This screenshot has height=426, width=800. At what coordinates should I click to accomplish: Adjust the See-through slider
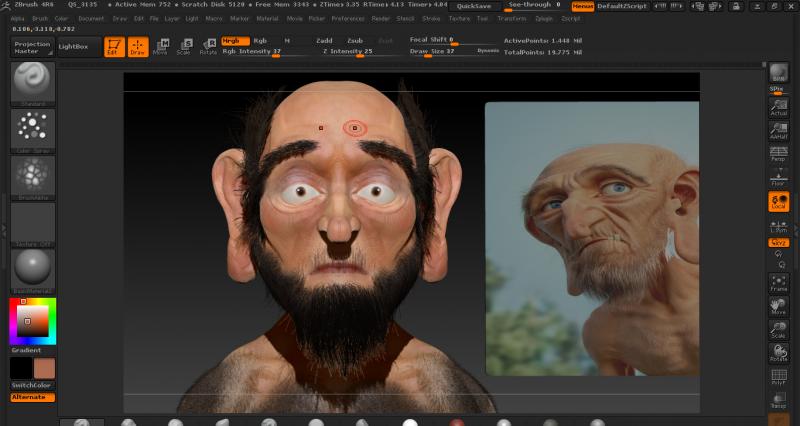click(535, 6)
